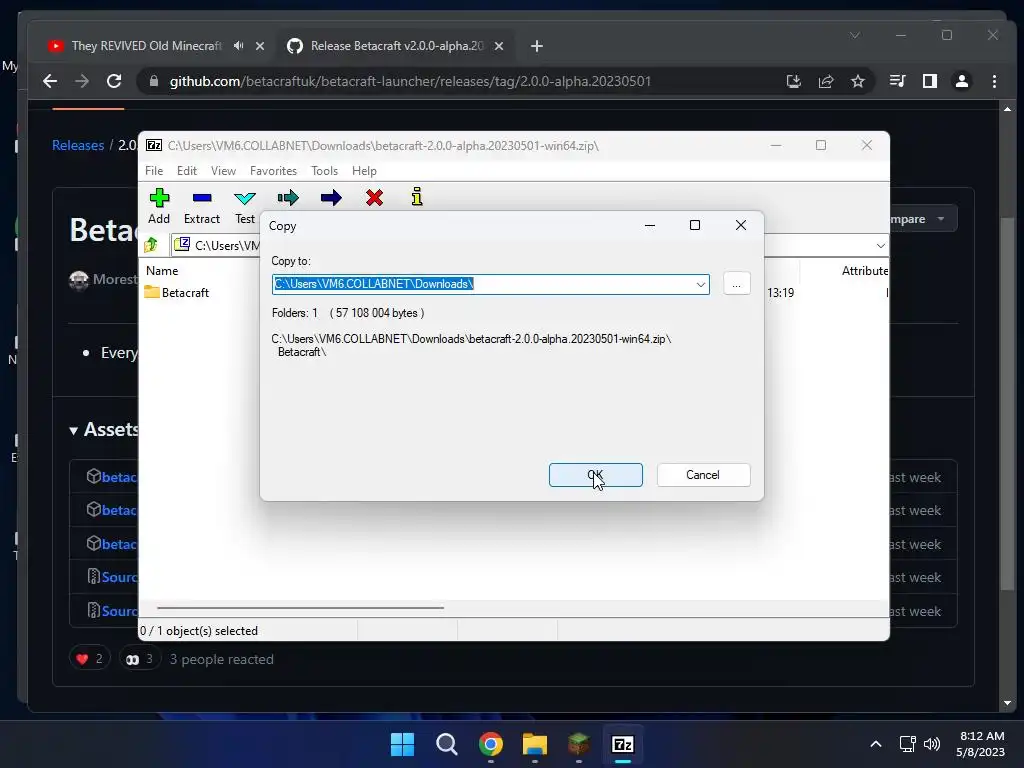Open Windows taskbar Search
Image resolution: width=1024 pixels, height=768 pixels.
point(447,744)
